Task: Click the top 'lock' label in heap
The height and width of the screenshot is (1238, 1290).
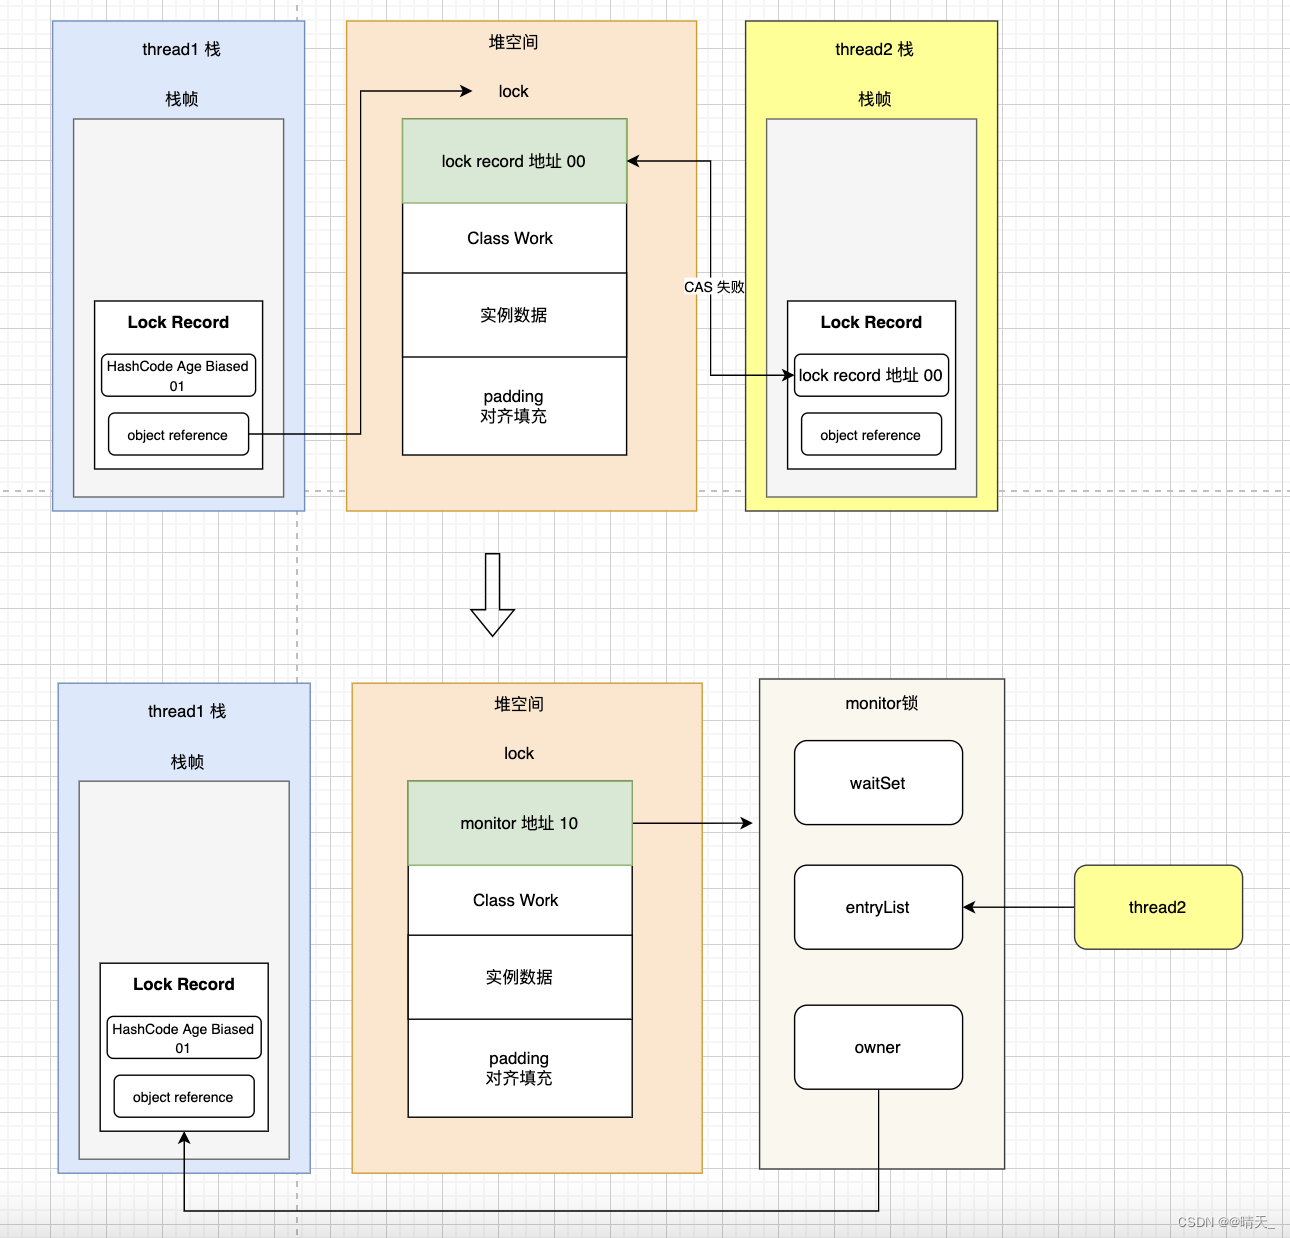Action: point(514,91)
